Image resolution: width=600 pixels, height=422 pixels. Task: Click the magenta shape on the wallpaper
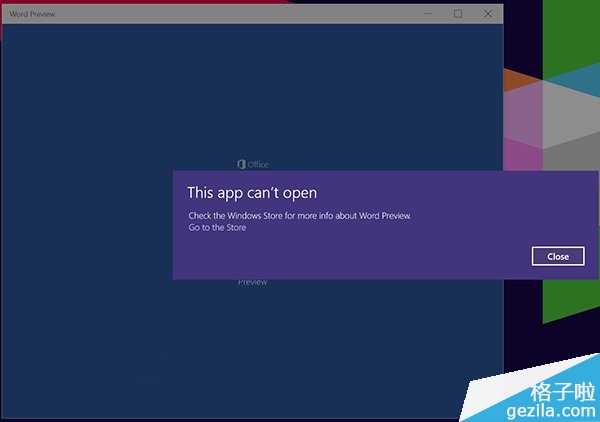pyautogui.click(x=520, y=155)
